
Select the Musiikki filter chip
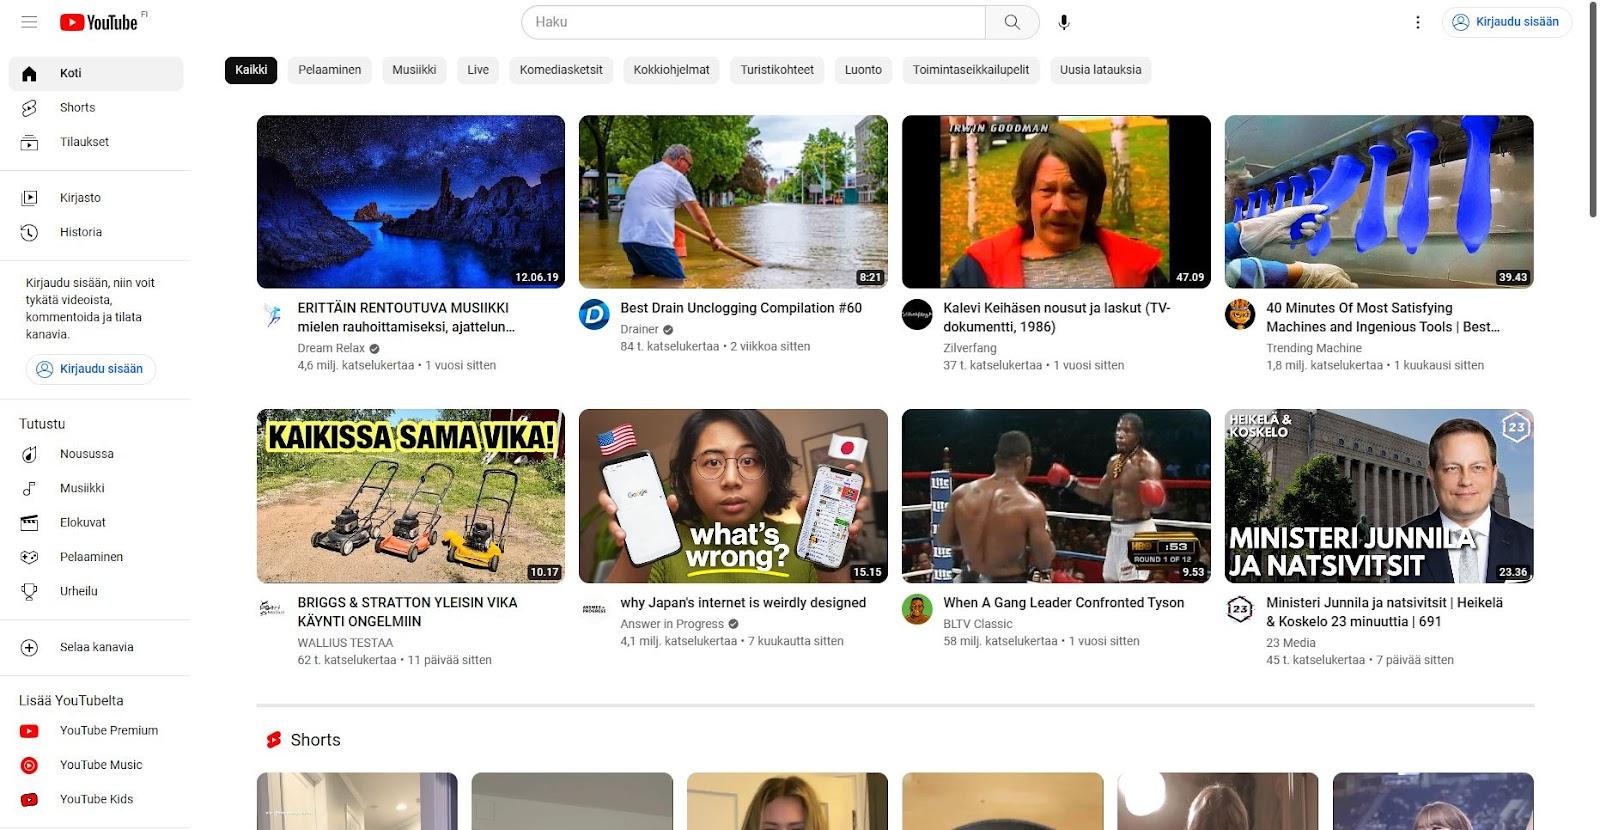point(414,70)
